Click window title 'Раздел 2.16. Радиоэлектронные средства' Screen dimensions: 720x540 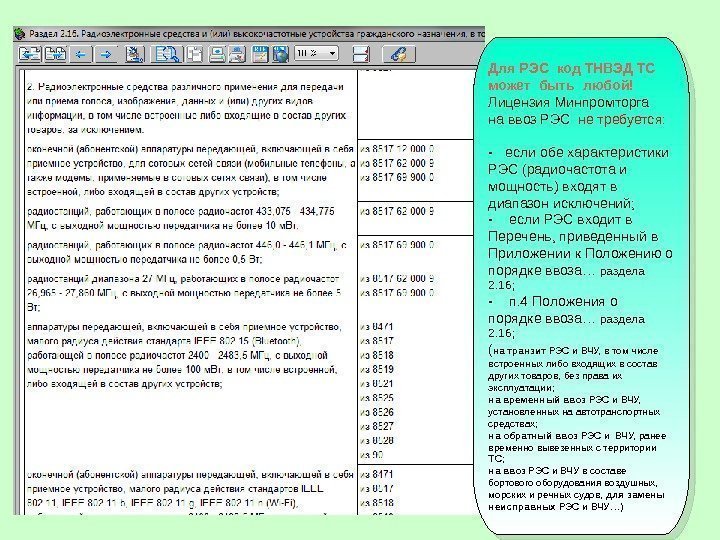click(x=123, y=34)
